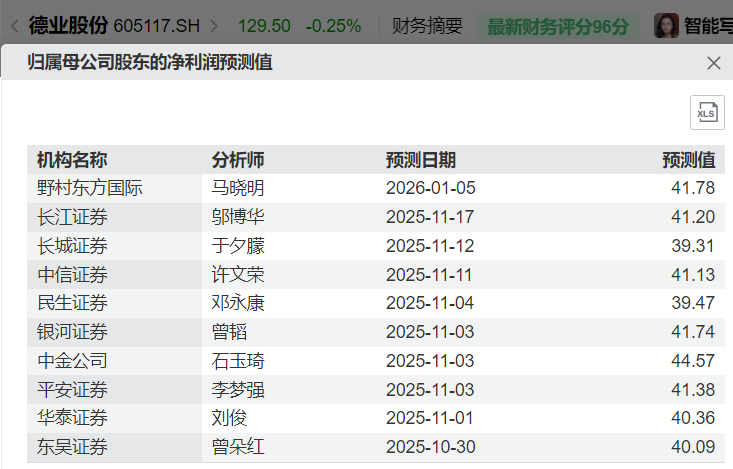This screenshot has height=469, width=733.
Task: Click analyst 邬博华
Action: pos(237,217)
